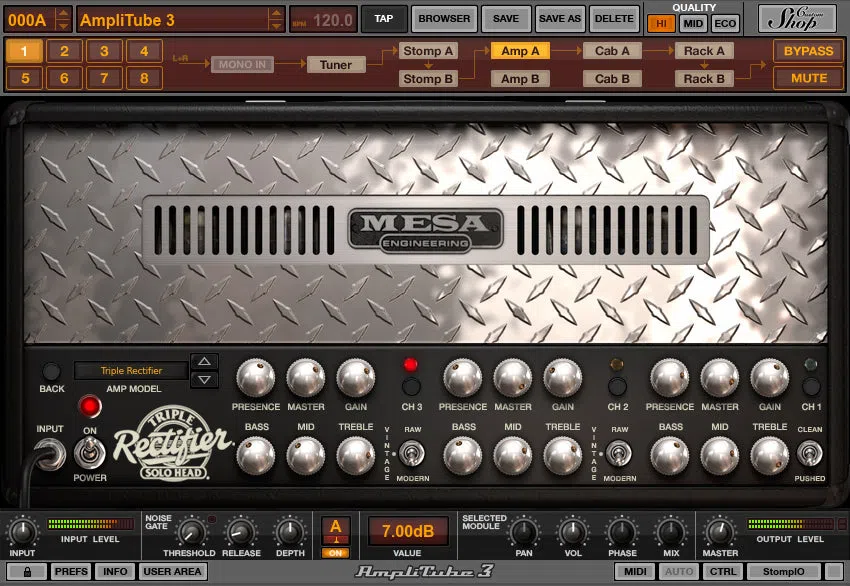This screenshot has width=850, height=586.
Task: Click the BYPASS button
Action: 808,51
